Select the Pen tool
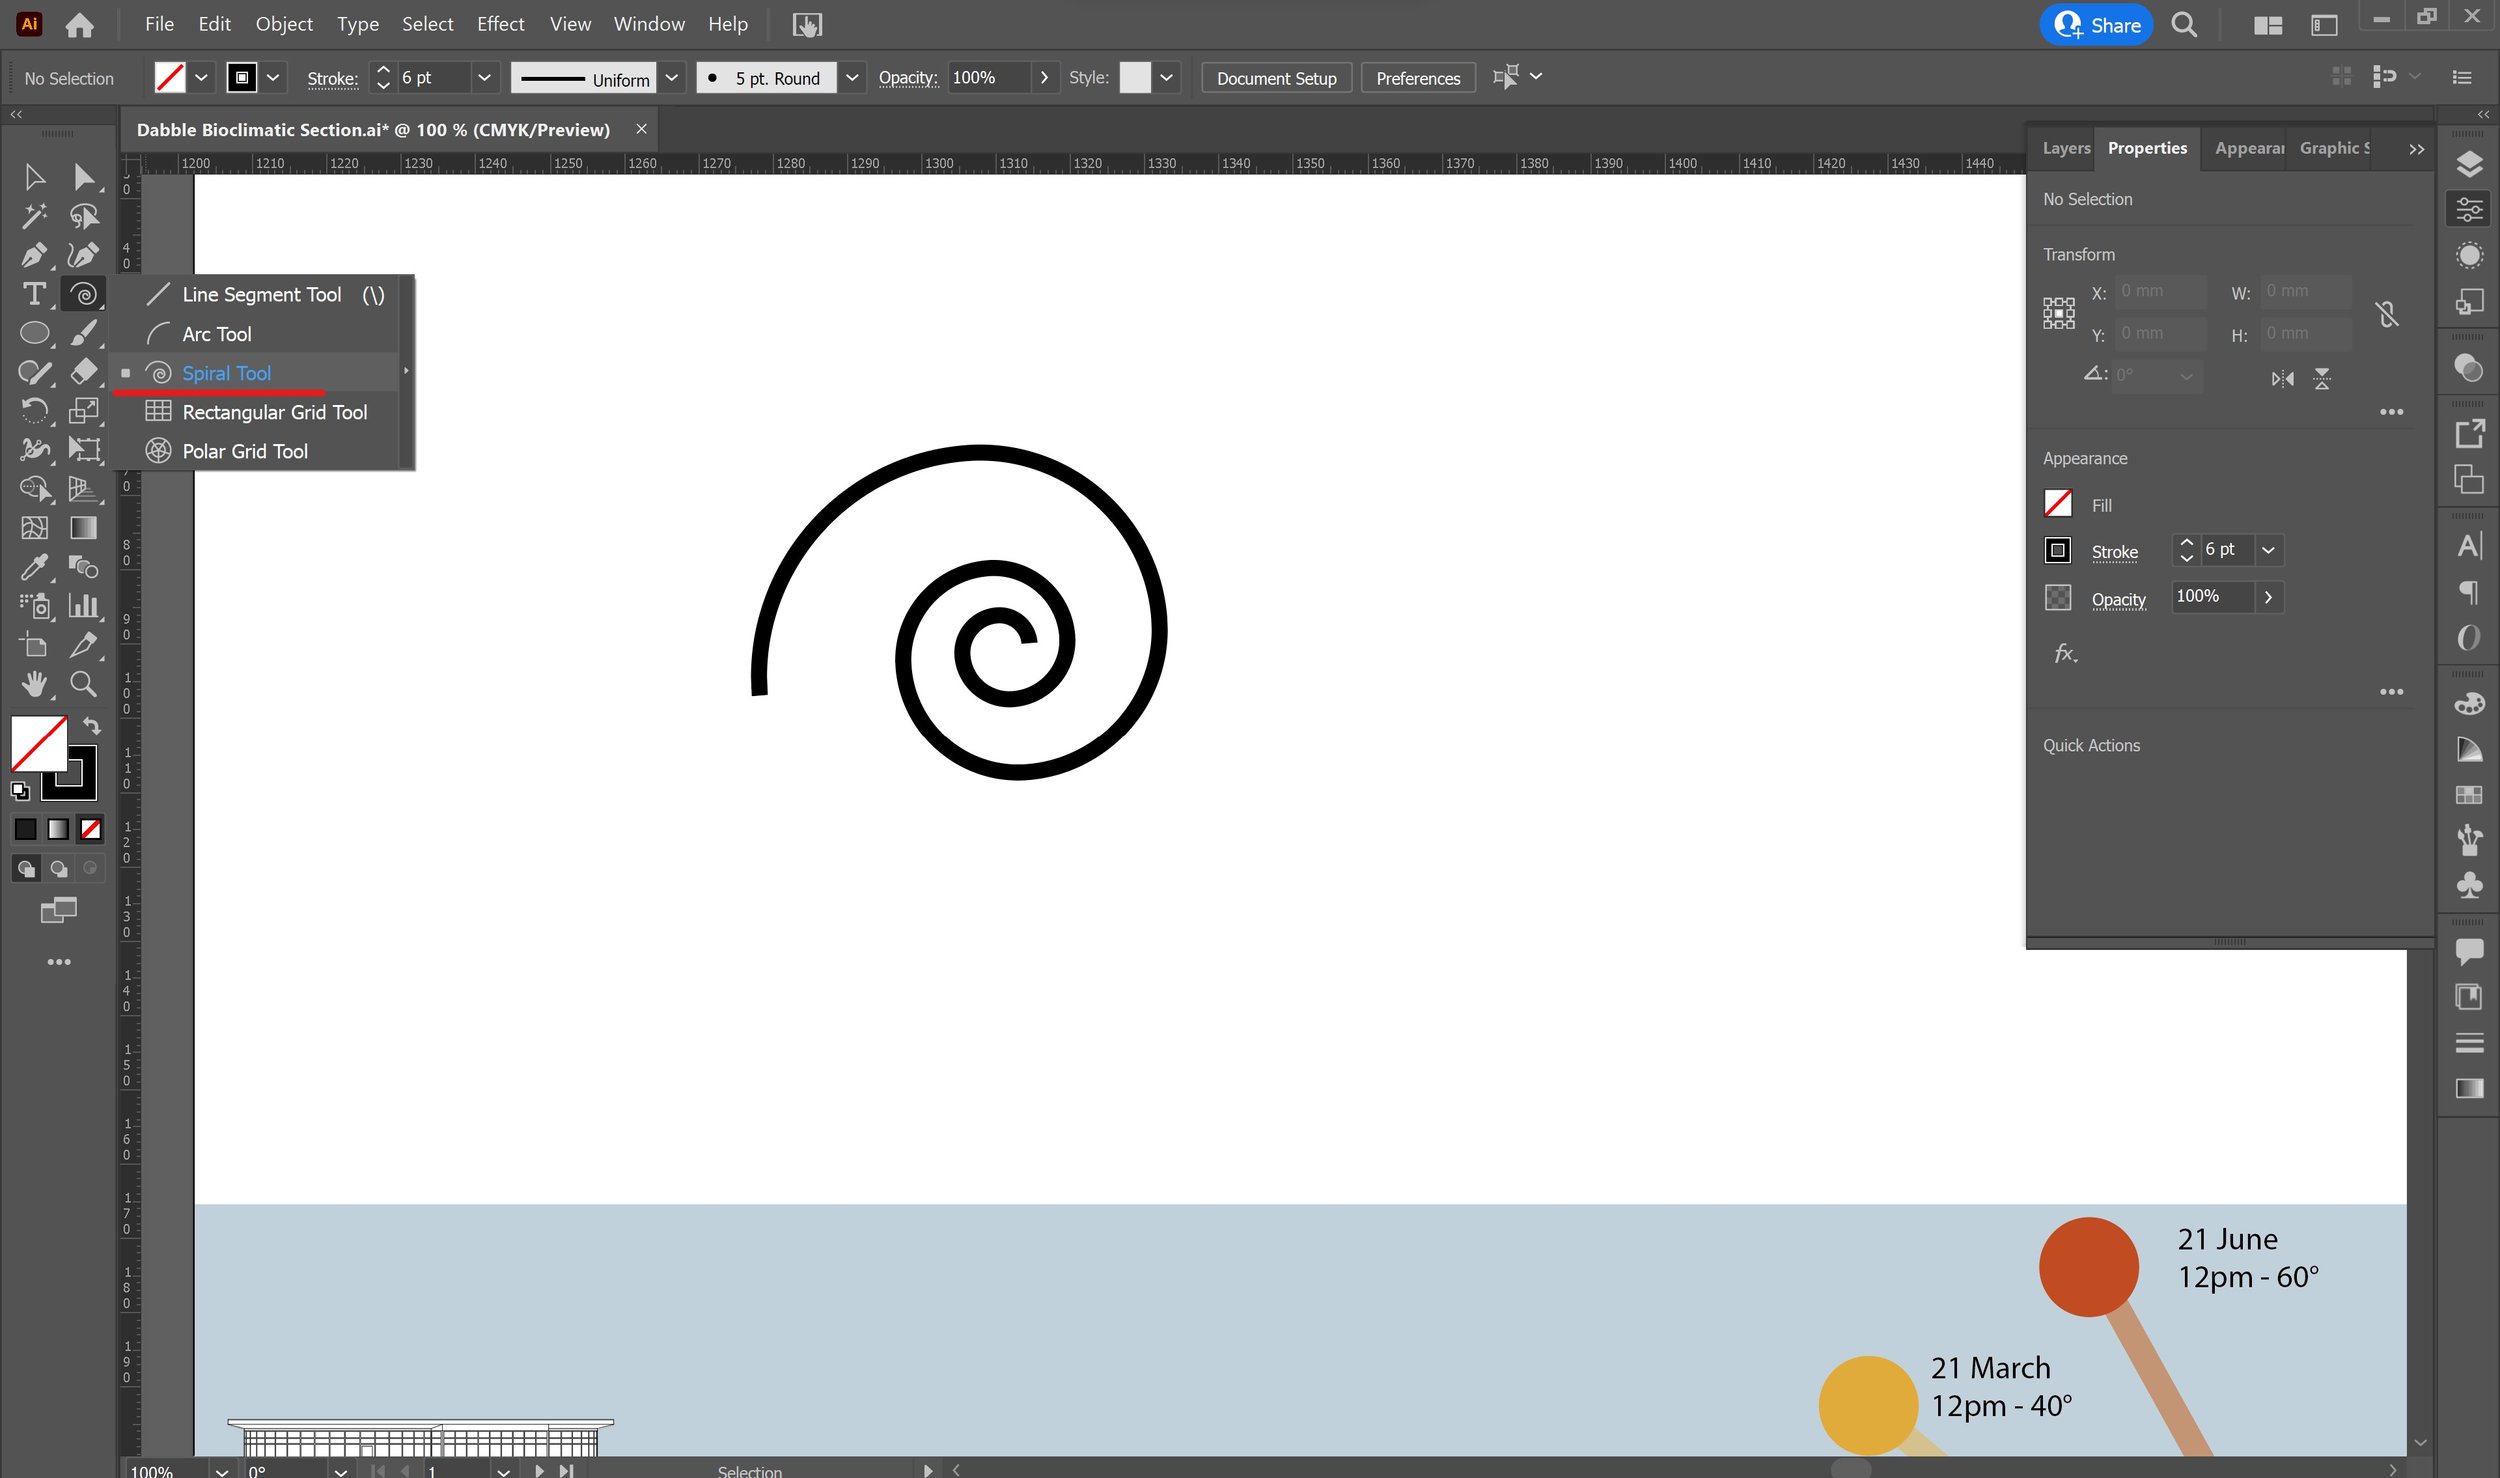Image resolution: width=2500 pixels, height=1478 pixels. 34,255
